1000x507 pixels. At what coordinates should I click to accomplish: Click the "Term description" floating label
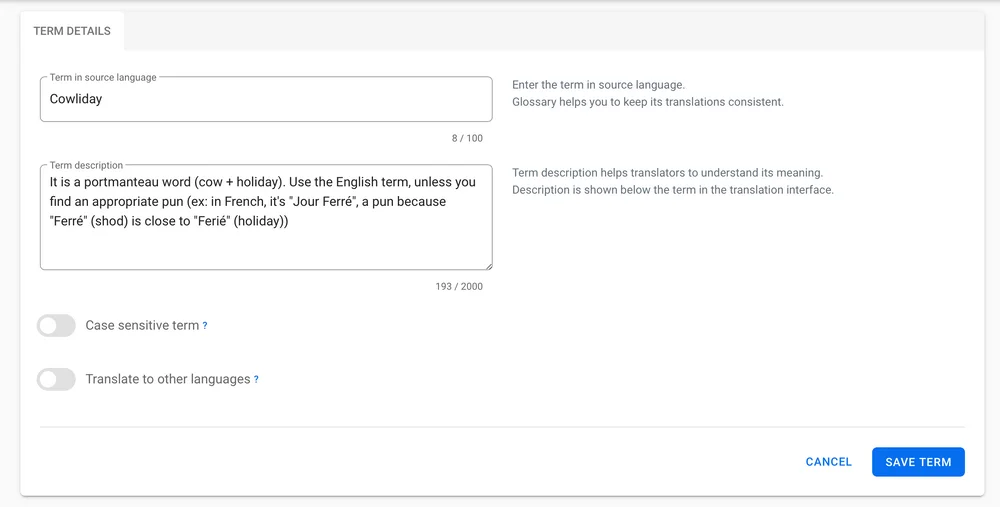[x=86, y=165]
